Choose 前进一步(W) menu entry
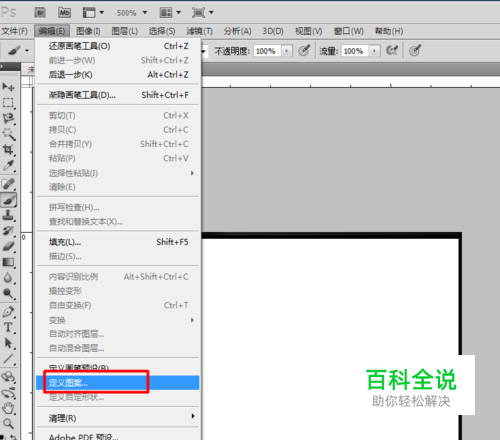 click(118, 60)
